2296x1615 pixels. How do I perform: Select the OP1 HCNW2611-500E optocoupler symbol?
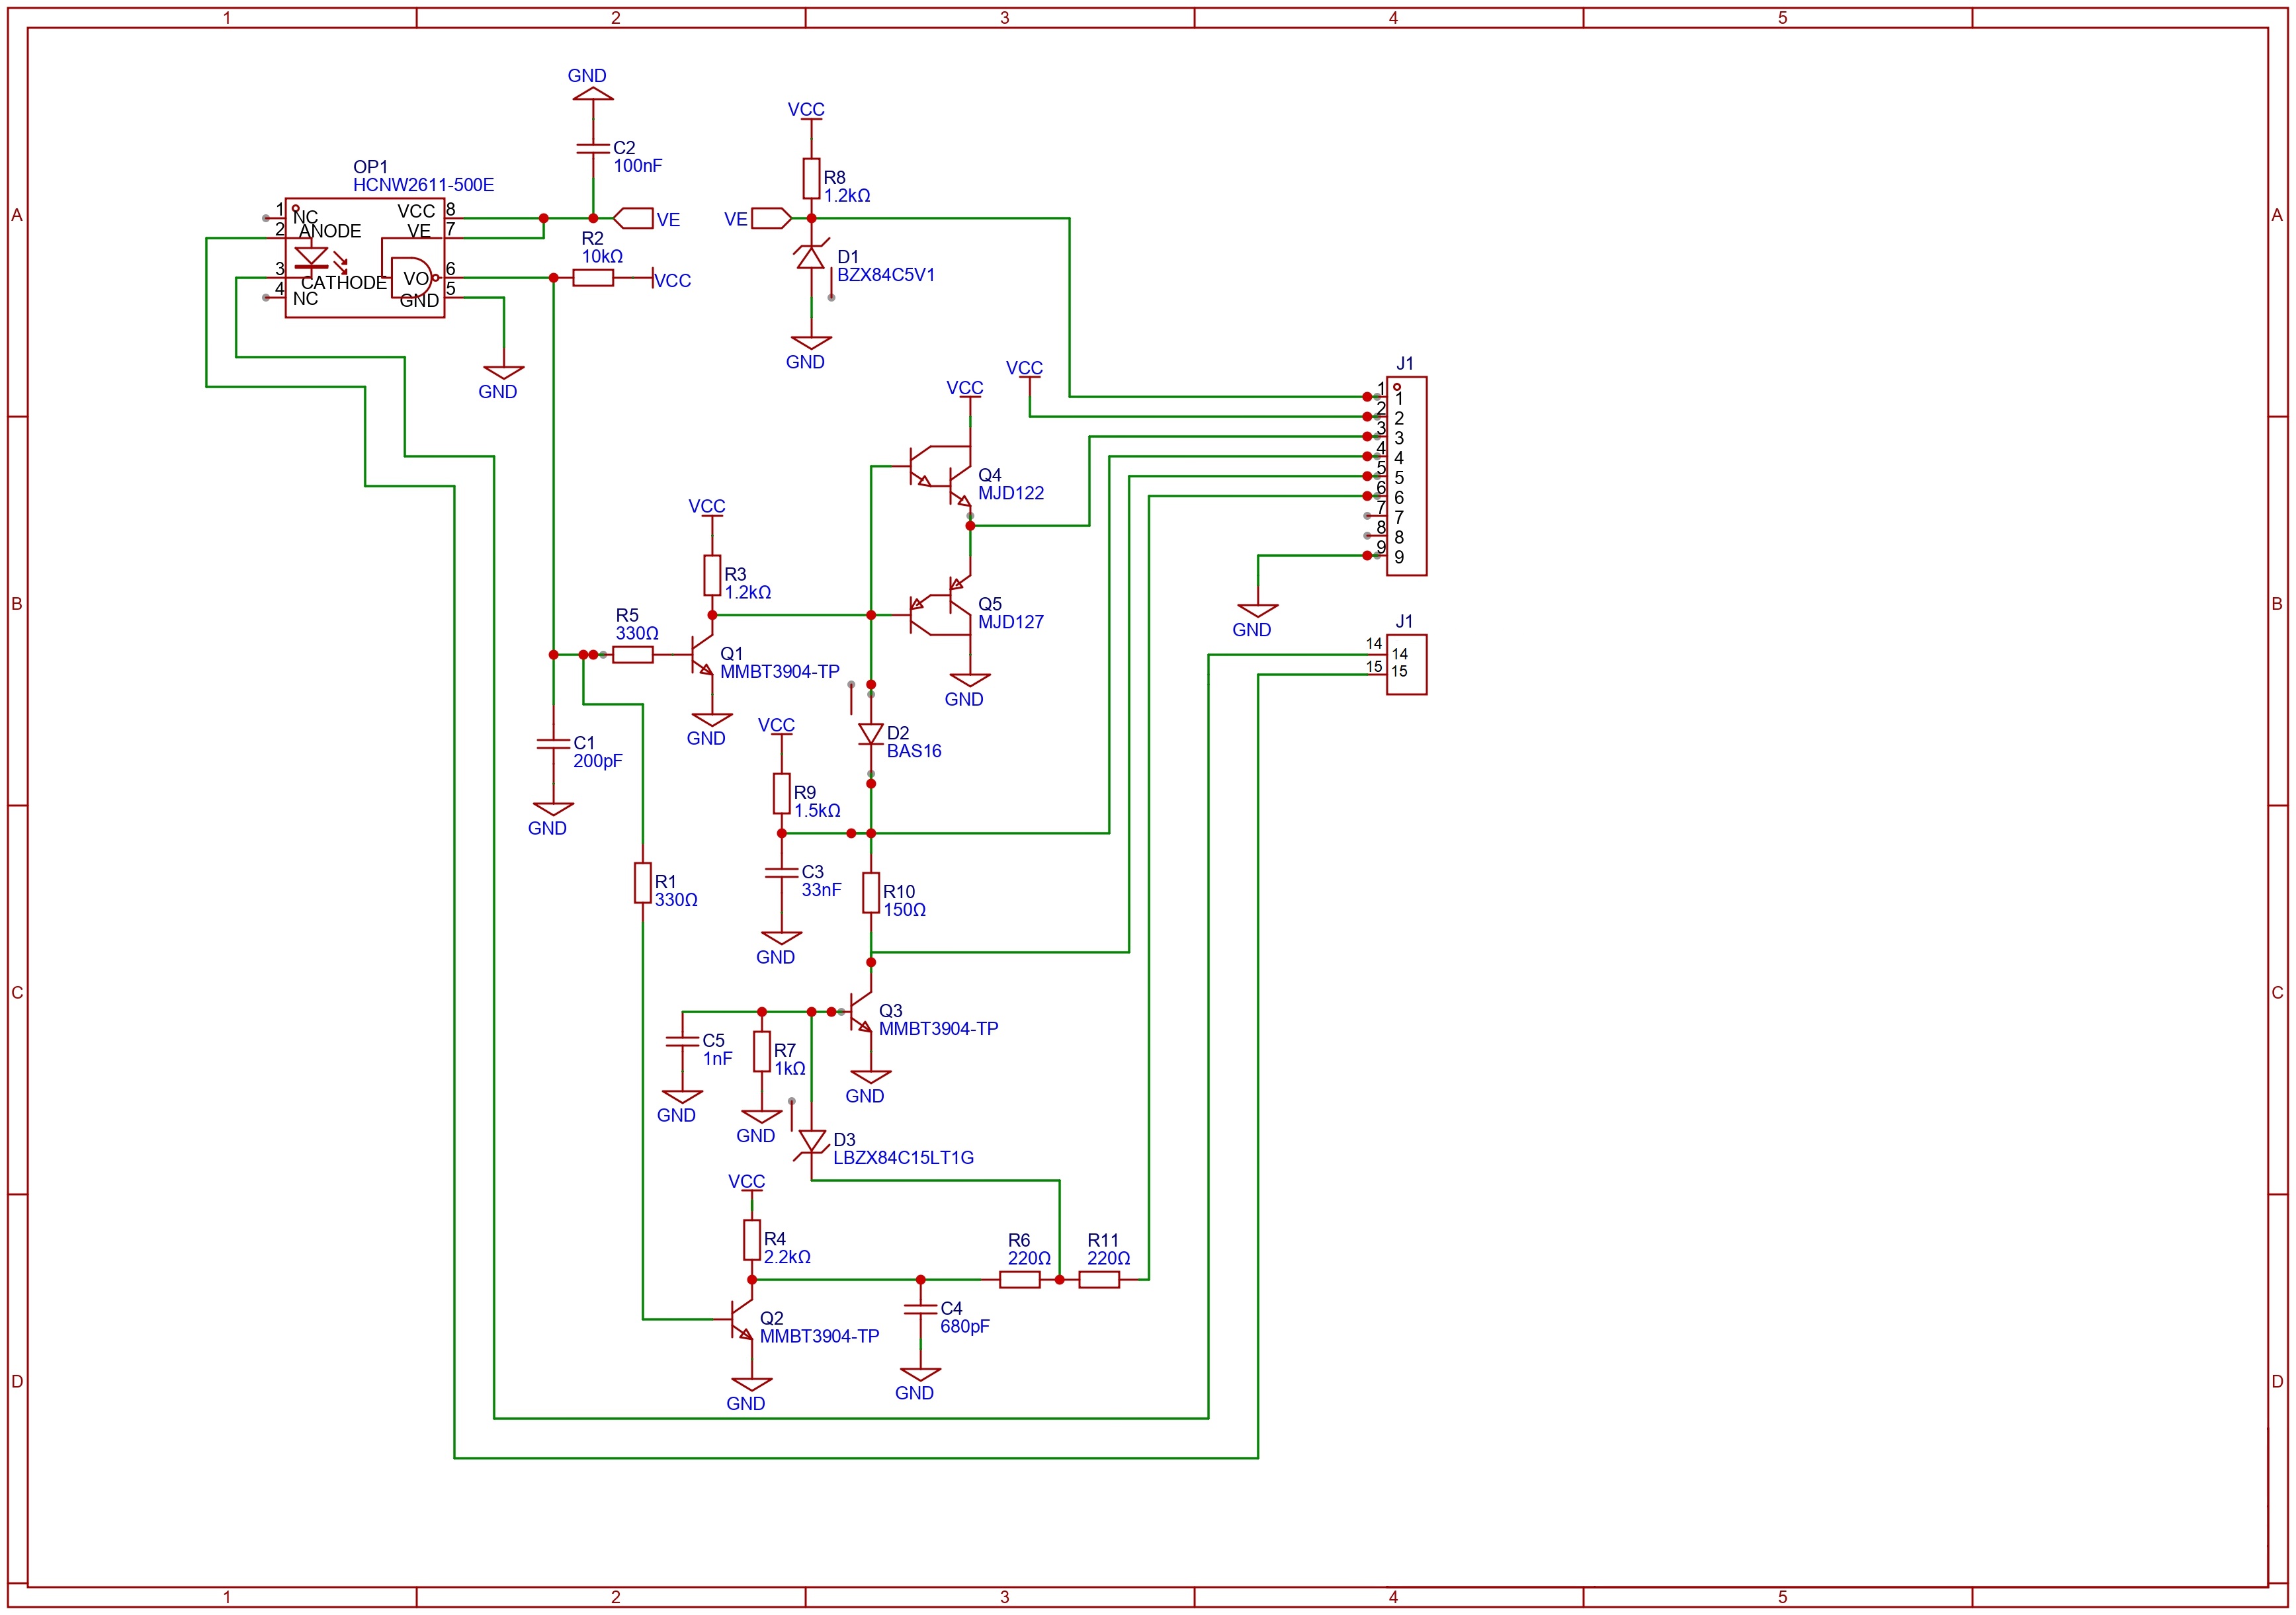(x=365, y=258)
